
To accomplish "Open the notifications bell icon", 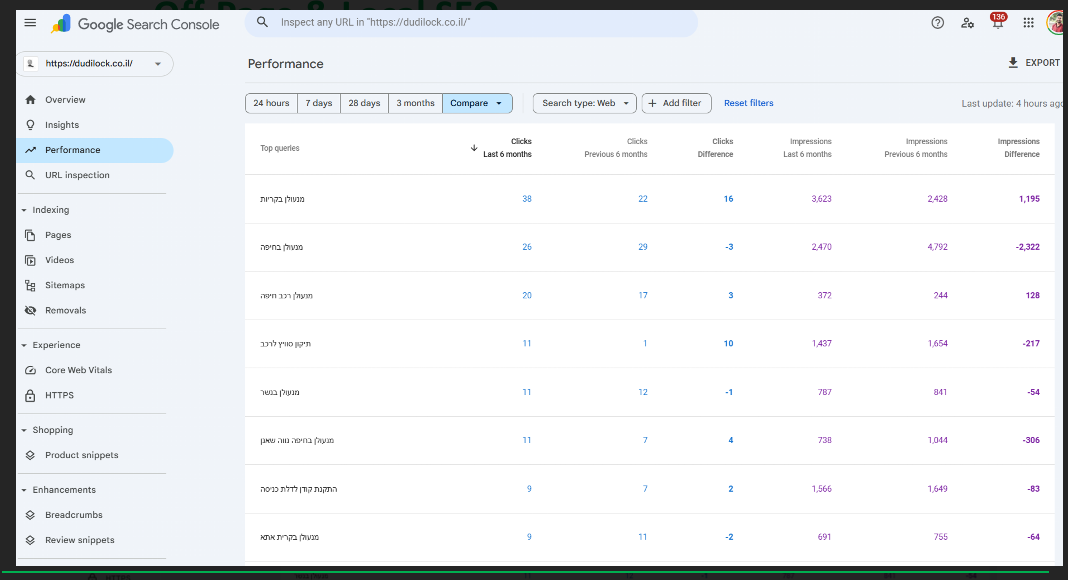I will click(997, 24).
